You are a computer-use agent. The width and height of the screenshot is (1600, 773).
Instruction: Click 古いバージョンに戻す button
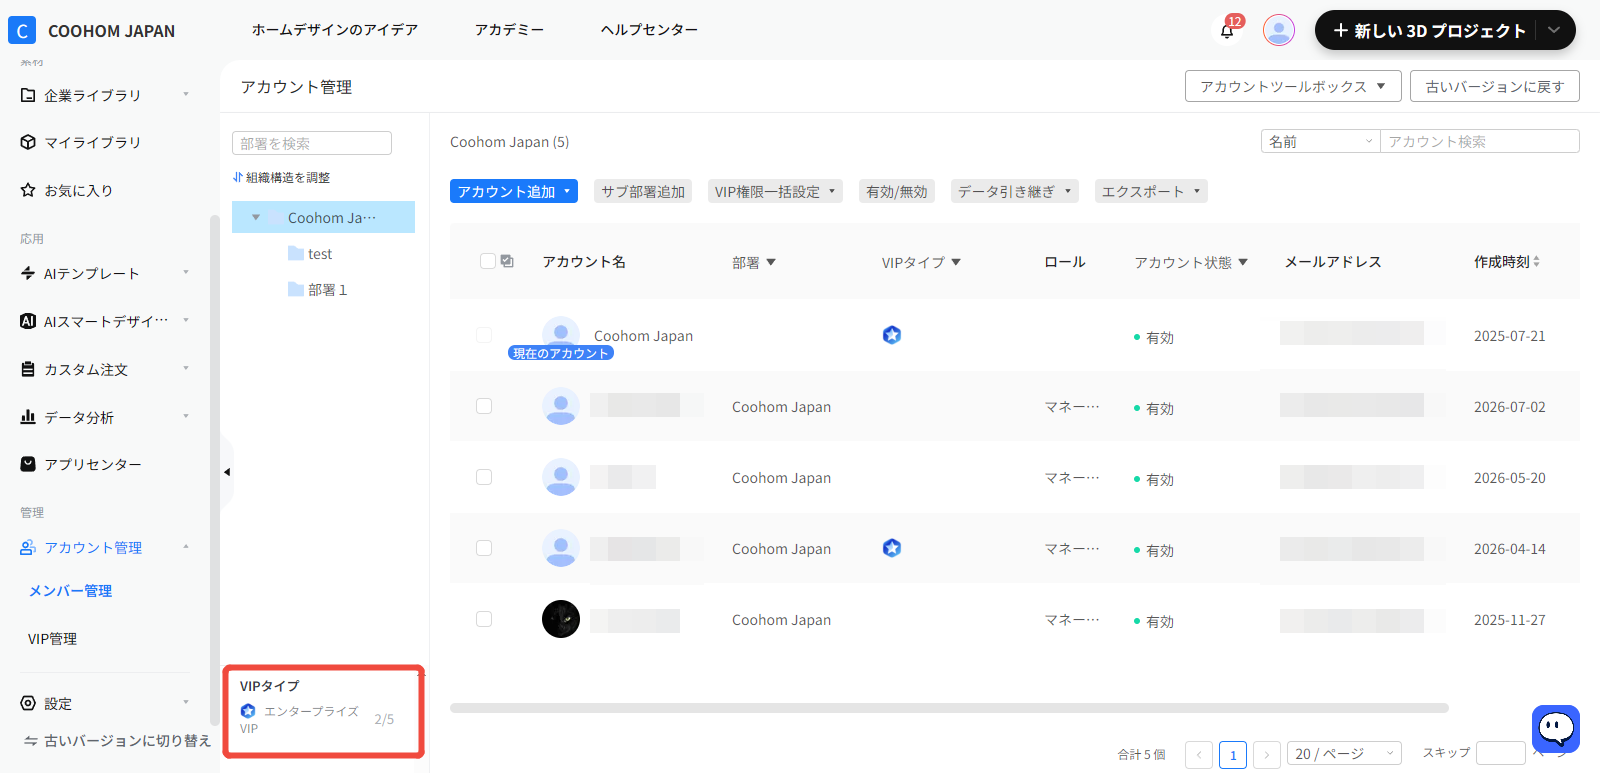point(1495,86)
